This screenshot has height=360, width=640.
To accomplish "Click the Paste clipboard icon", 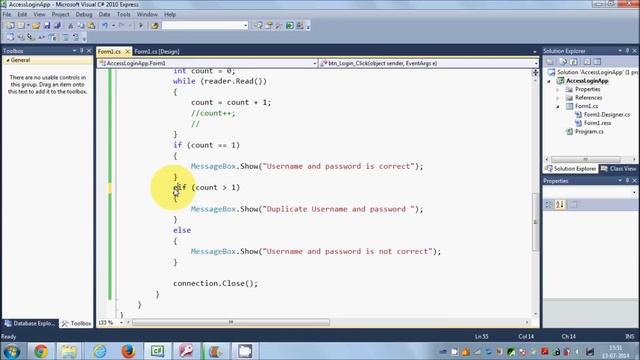I will point(91,26).
